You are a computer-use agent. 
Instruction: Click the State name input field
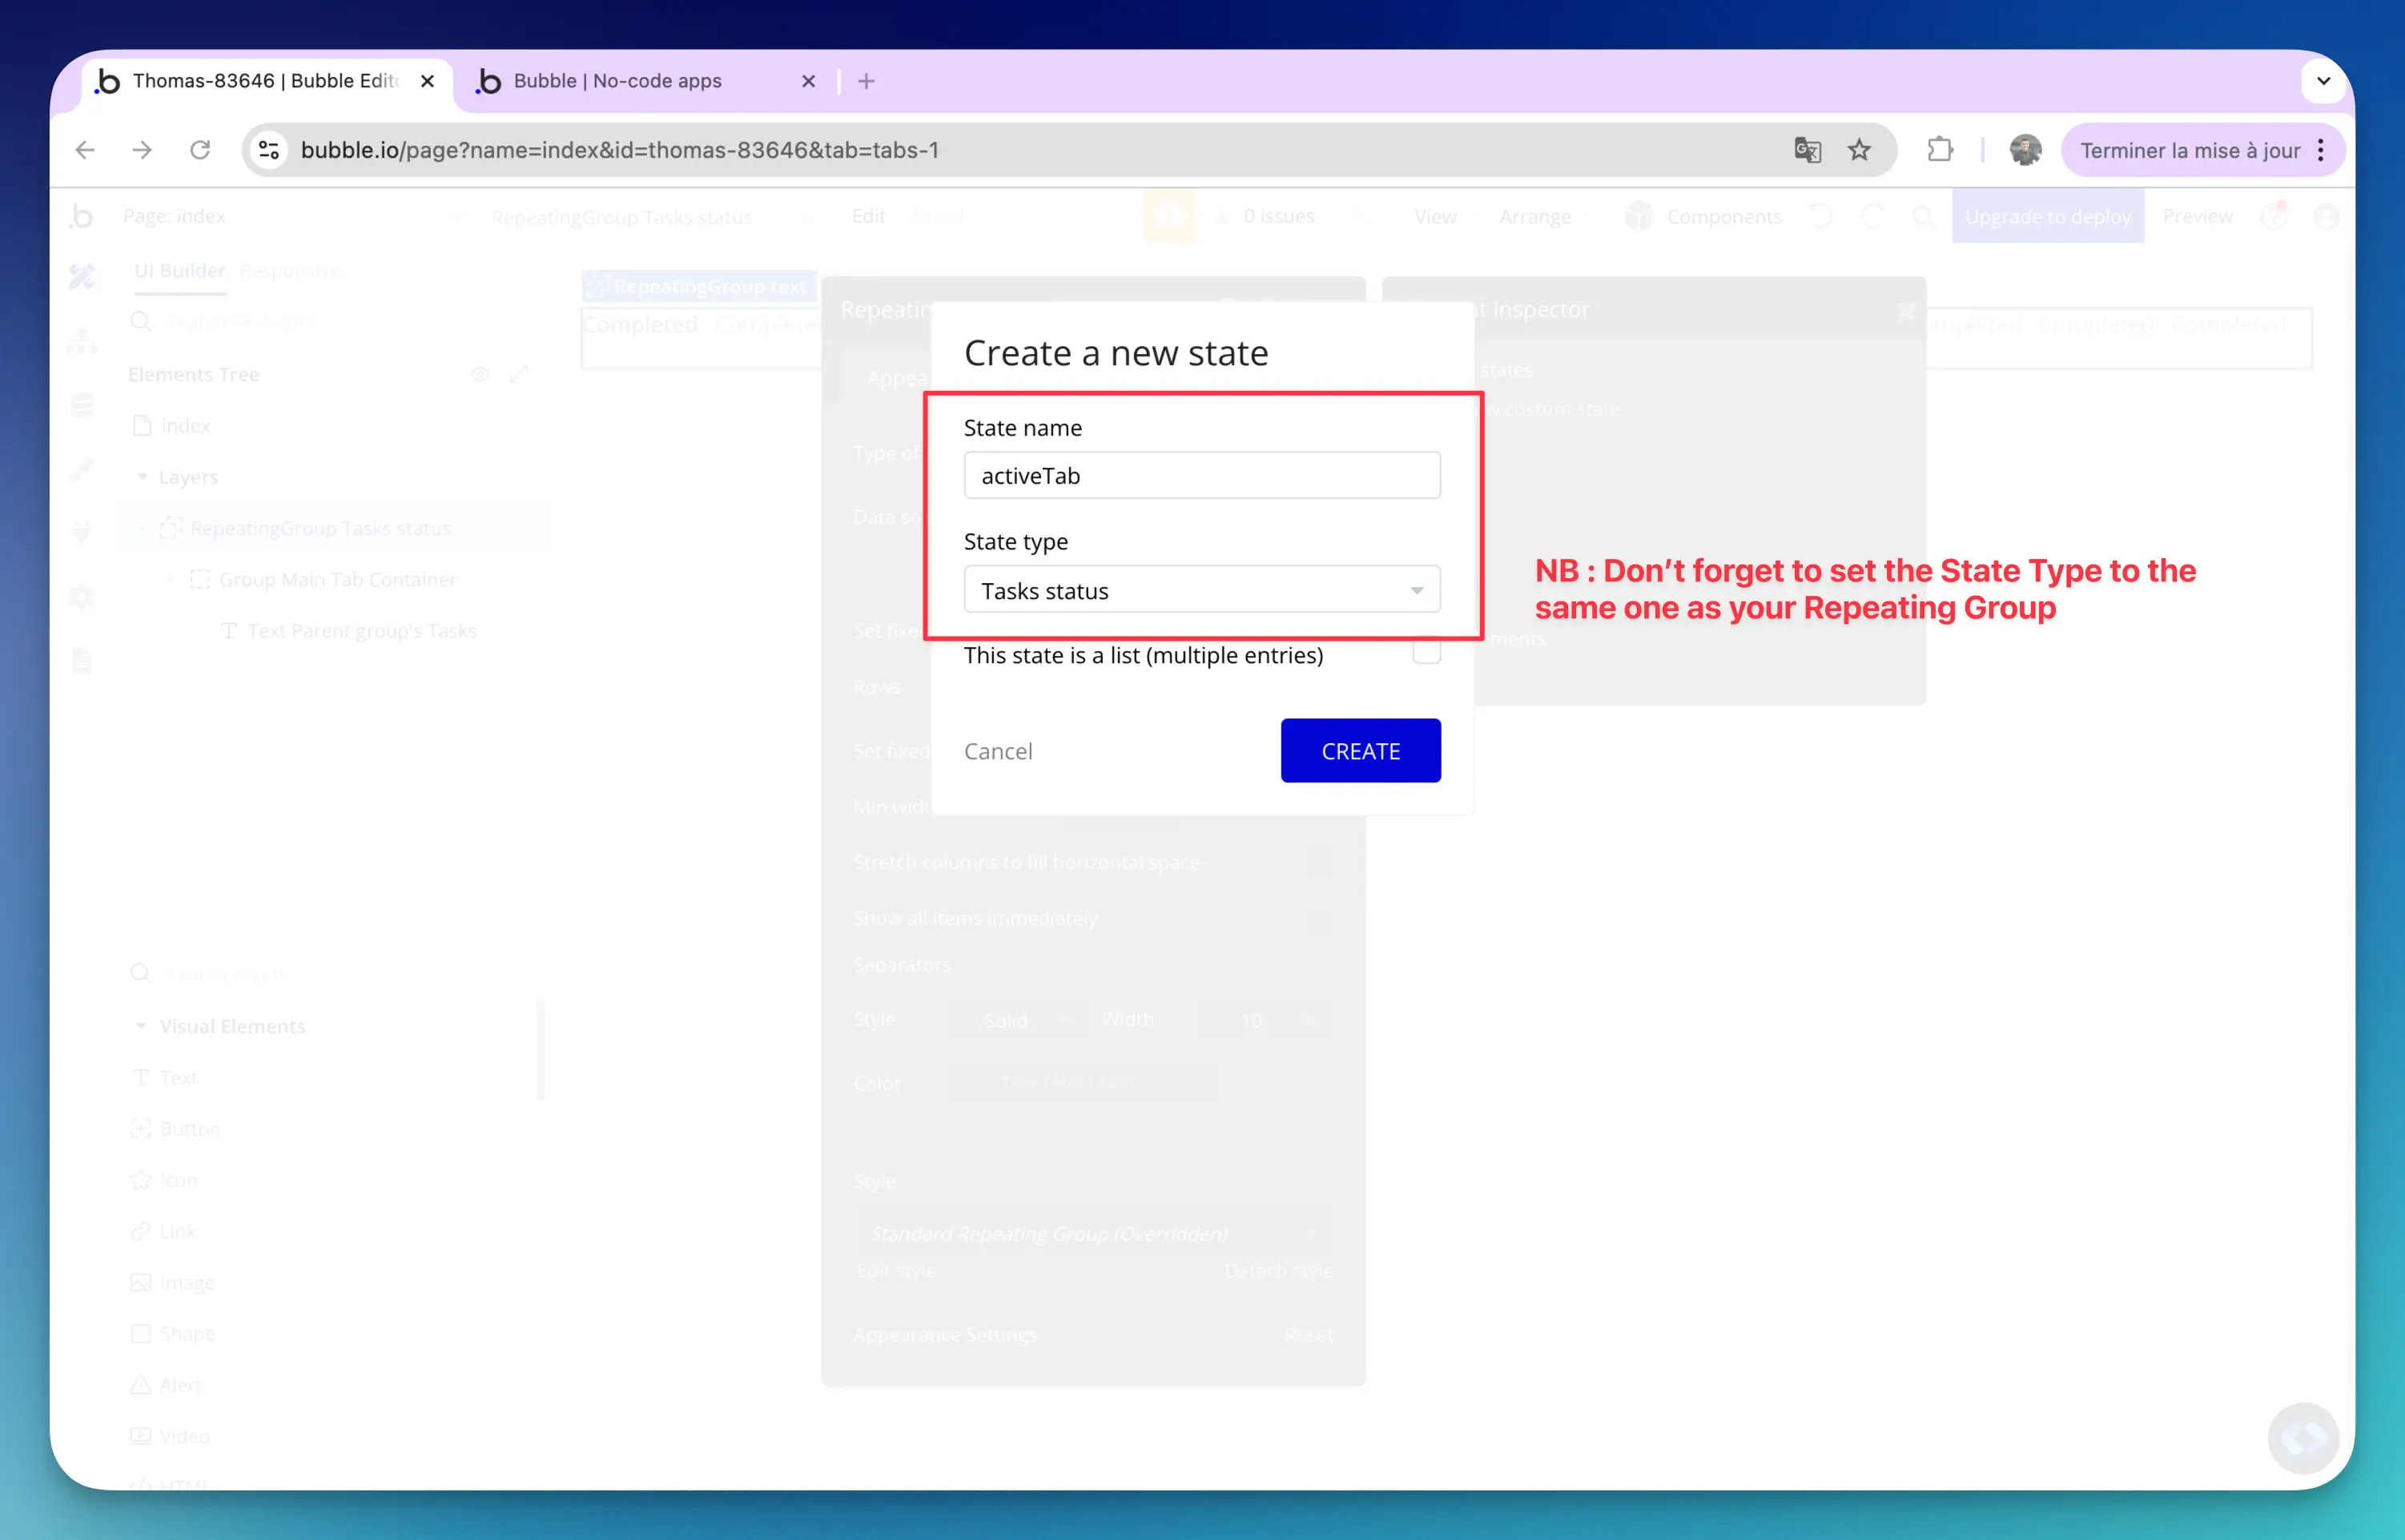tap(1202, 475)
